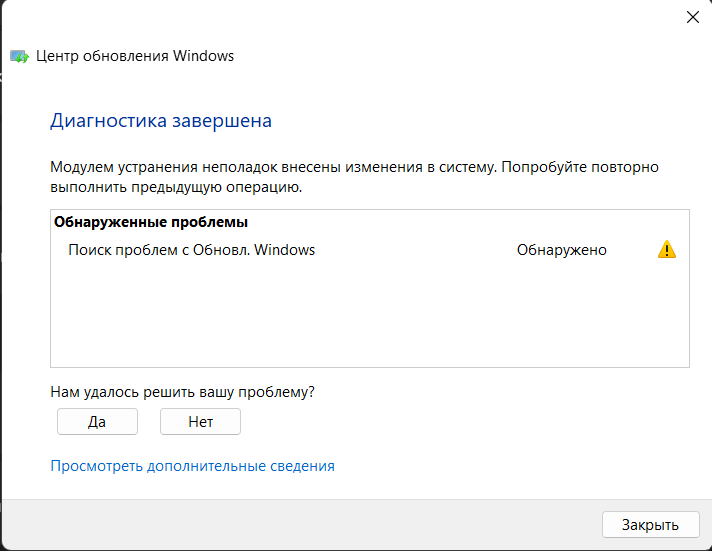Image resolution: width=712 pixels, height=551 pixels.
Task: Answer Да to the problem solved question
Action: 97,422
